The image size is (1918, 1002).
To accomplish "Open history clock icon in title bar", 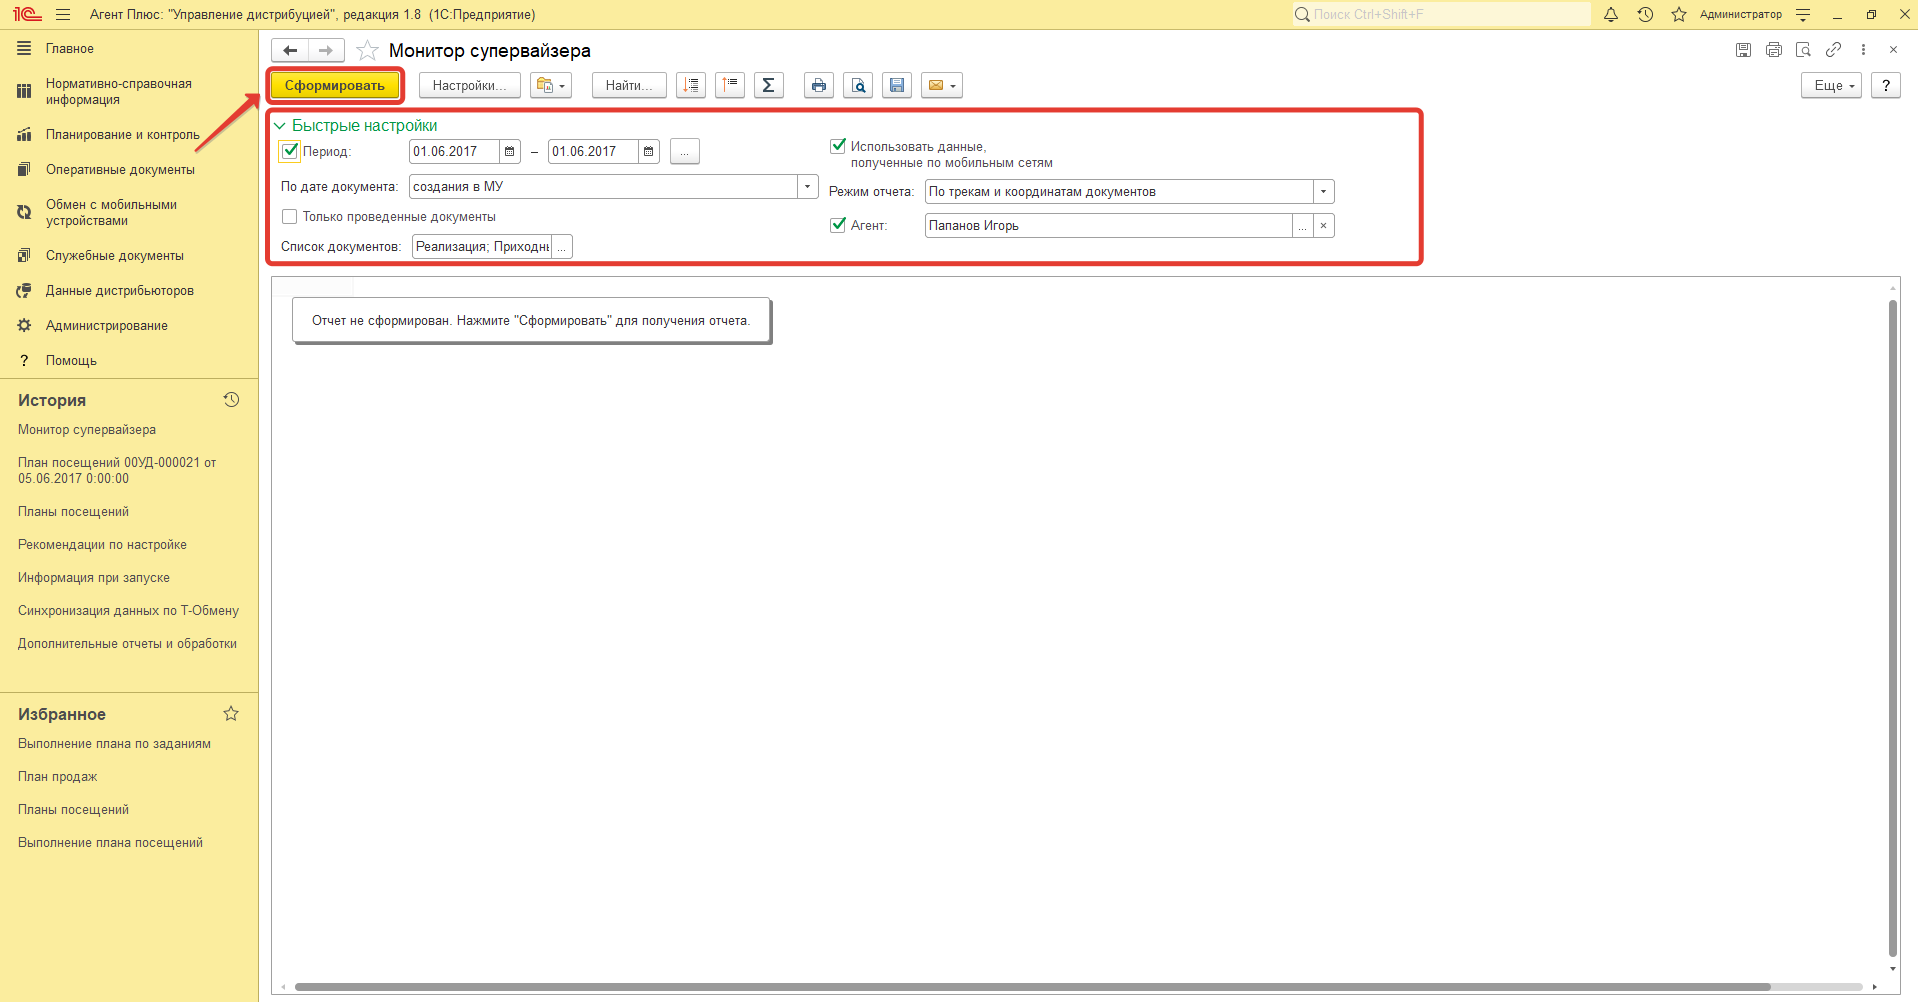I will tap(1645, 14).
